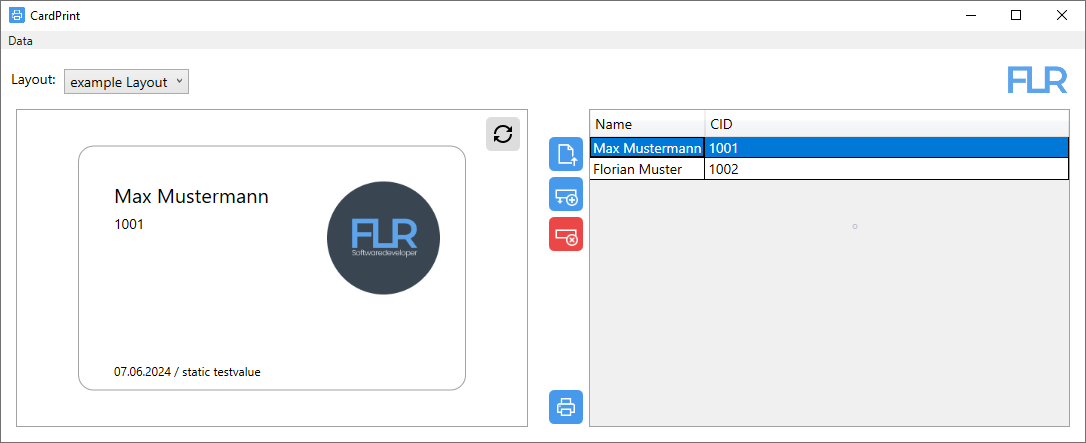Click the blue add row button
This screenshot has width=1086, height=443.
coord(566,194)
